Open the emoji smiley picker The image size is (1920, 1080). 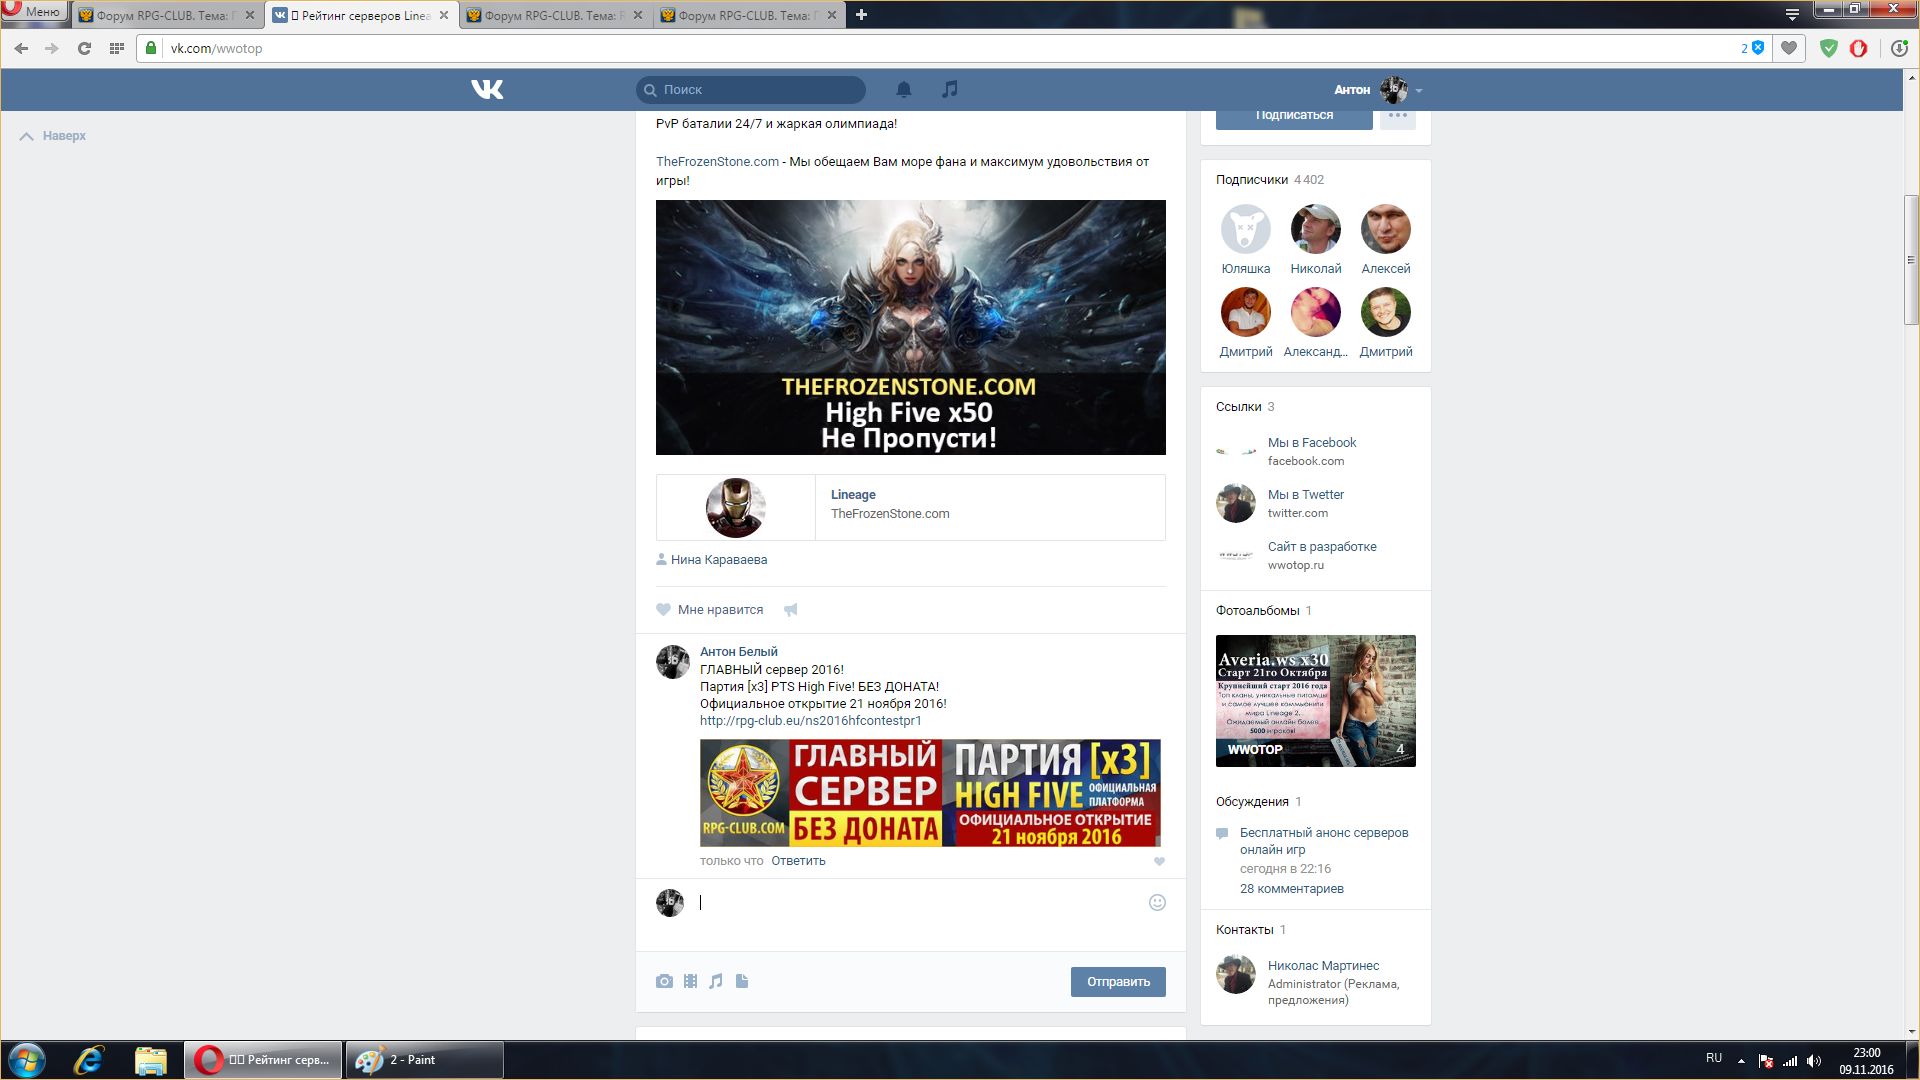click(x=1157, y=903)
